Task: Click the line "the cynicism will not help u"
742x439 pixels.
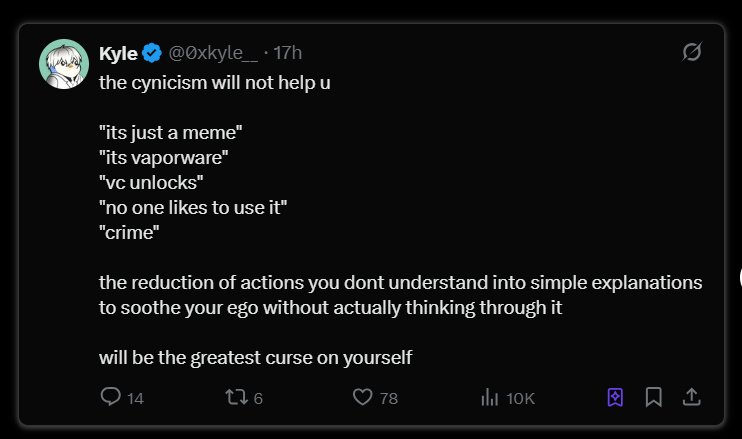Action: 214,82
